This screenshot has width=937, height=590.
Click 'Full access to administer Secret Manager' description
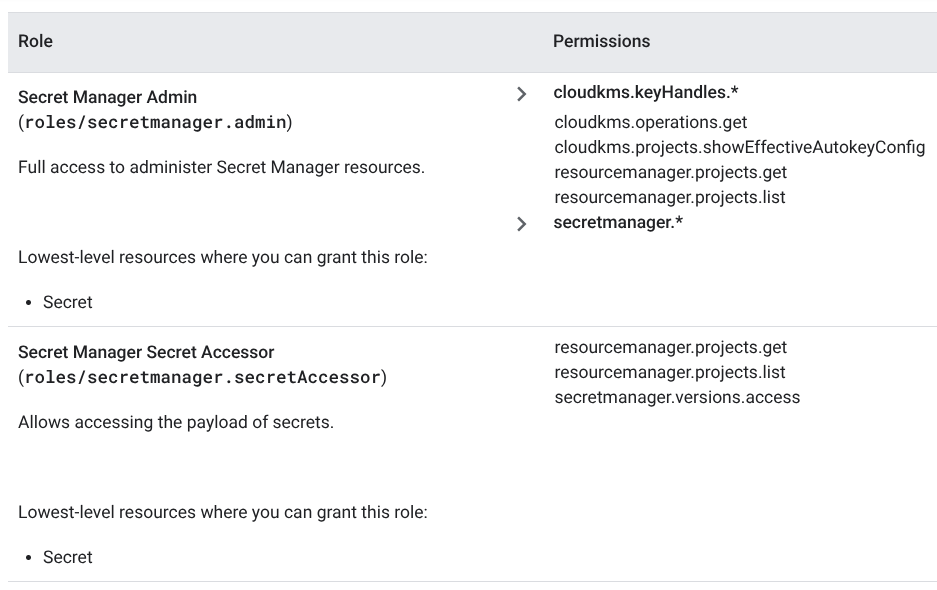(x=221, y=167)
